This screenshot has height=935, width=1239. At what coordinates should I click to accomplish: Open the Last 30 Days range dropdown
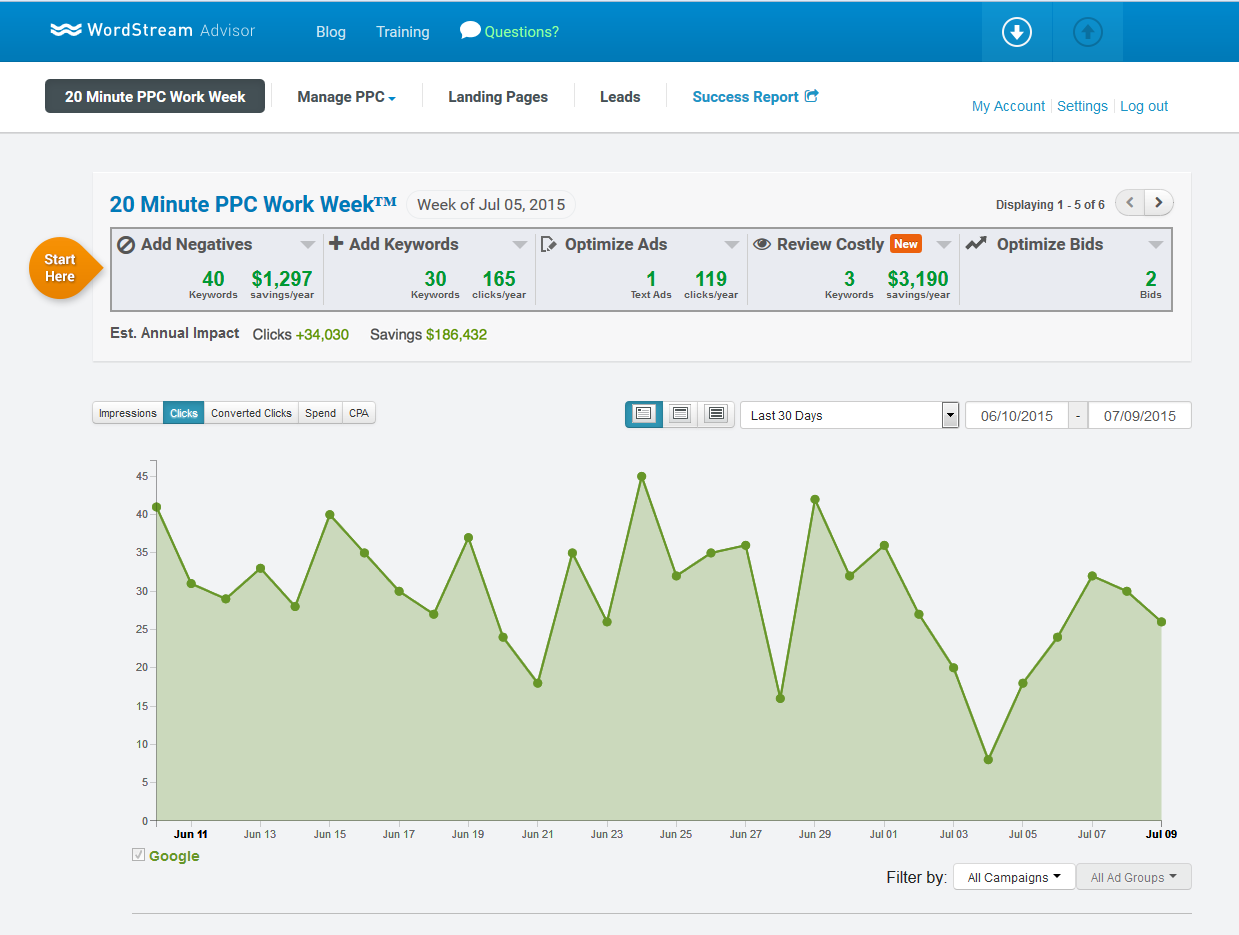click(850, 415)
